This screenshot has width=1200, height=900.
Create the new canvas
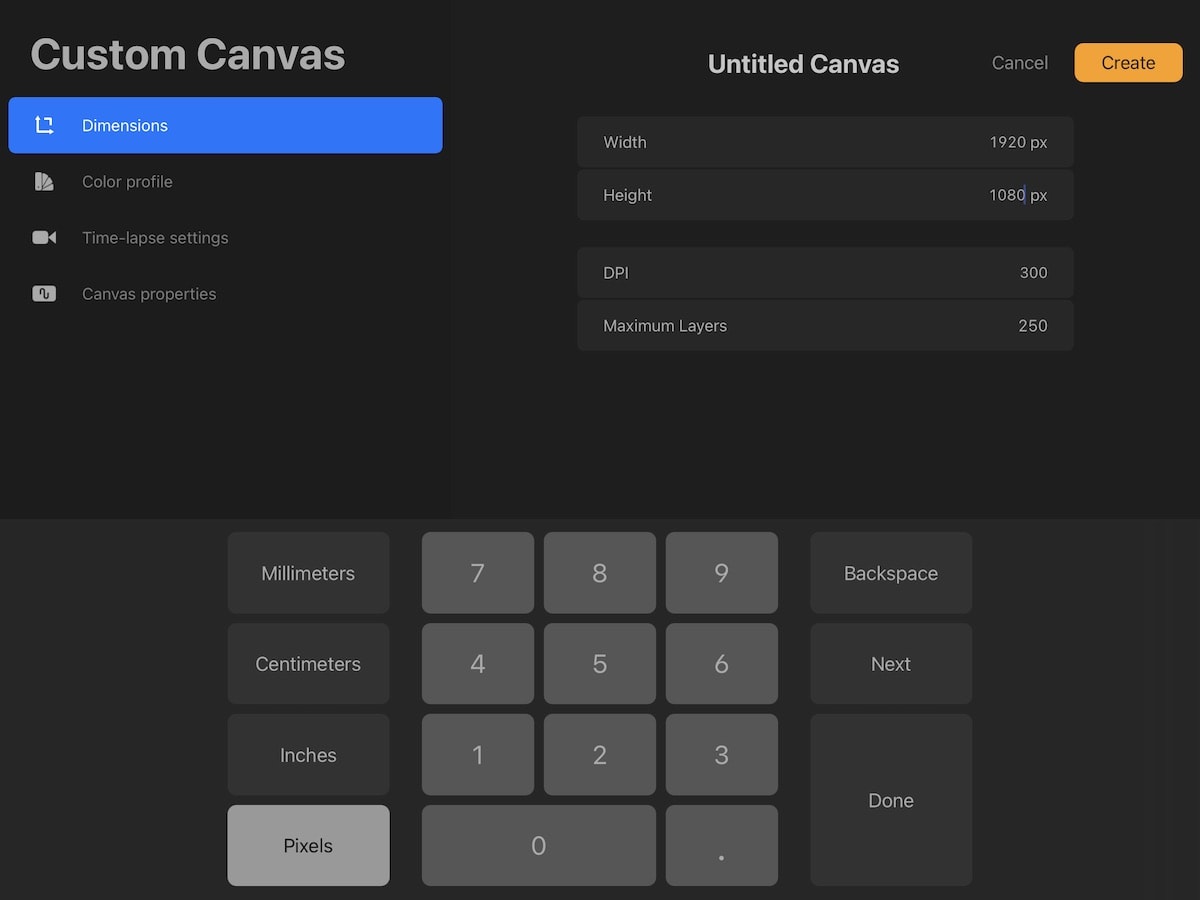click(1128, 62)
